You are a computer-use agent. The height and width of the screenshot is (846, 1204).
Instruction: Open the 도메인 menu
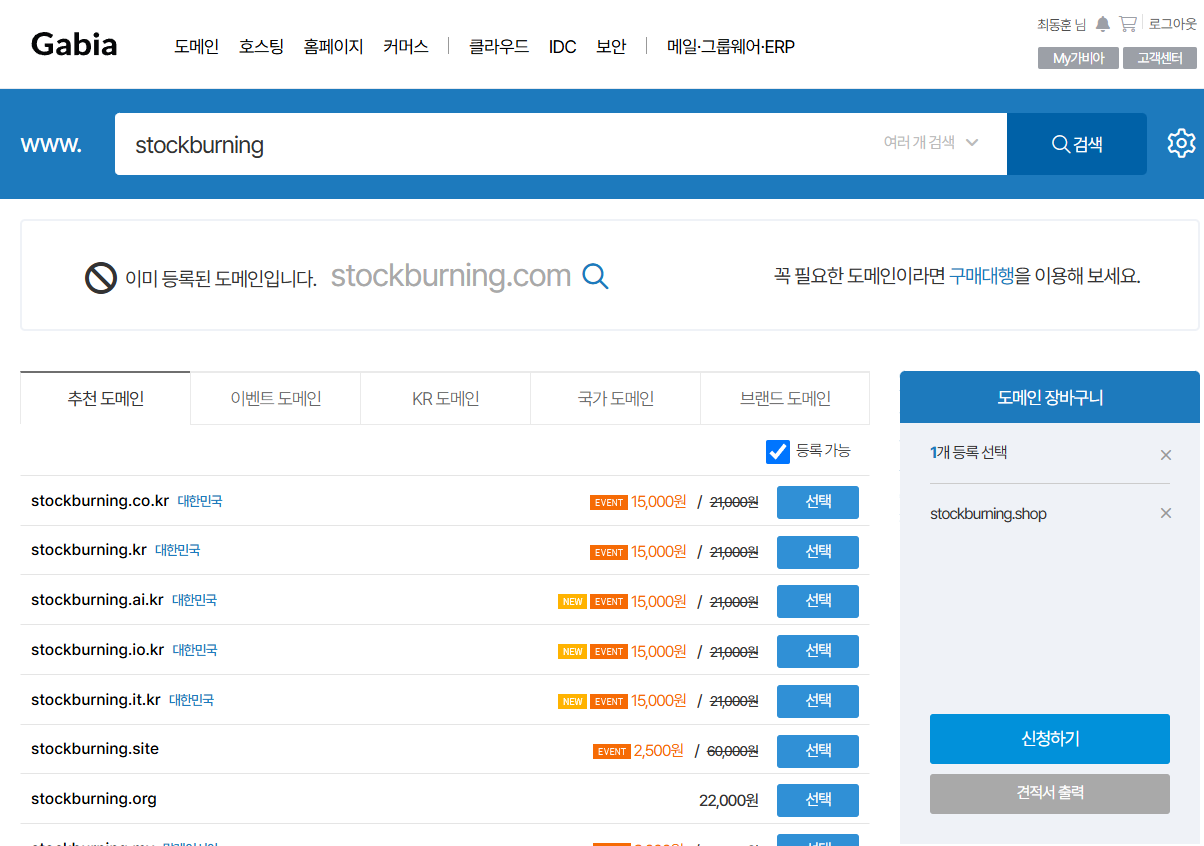pos(196,46)
